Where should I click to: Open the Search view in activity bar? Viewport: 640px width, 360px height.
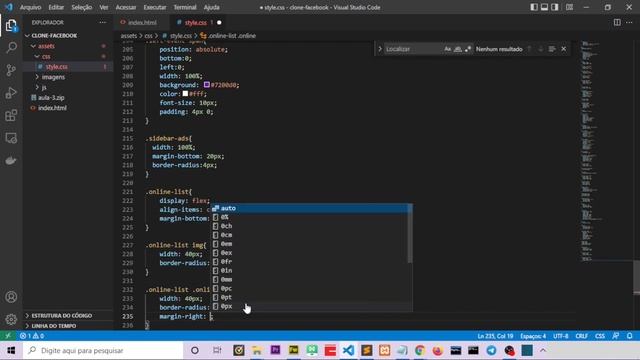tap(11, 48)
